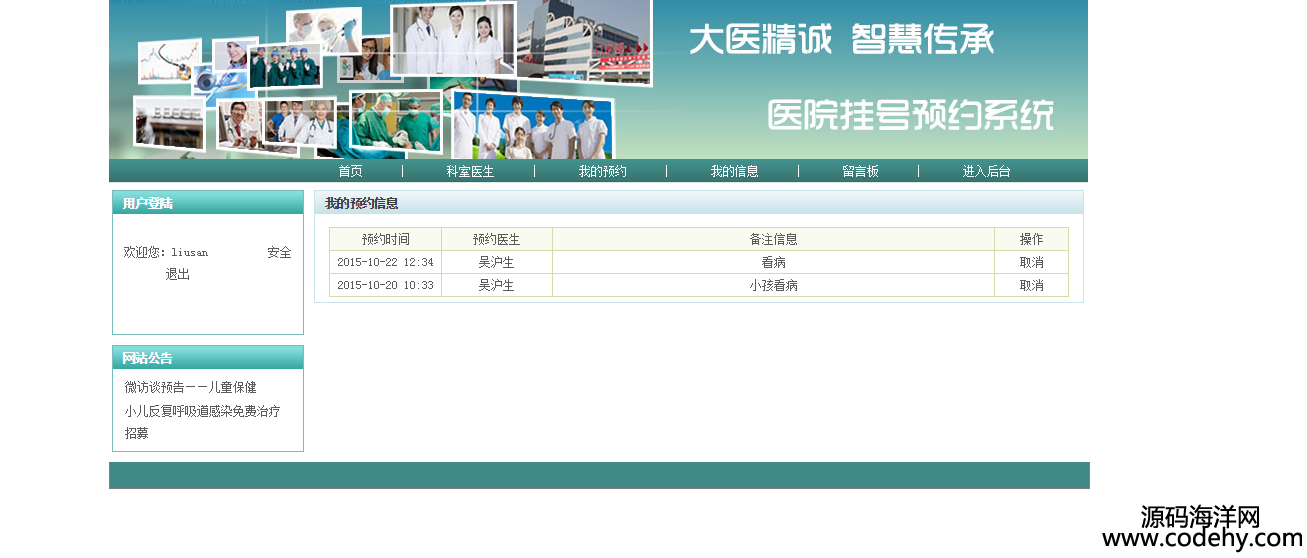Click the 安全退出 logout link
The height and width of the screenshot is (558, 1307).
[279, 253]
